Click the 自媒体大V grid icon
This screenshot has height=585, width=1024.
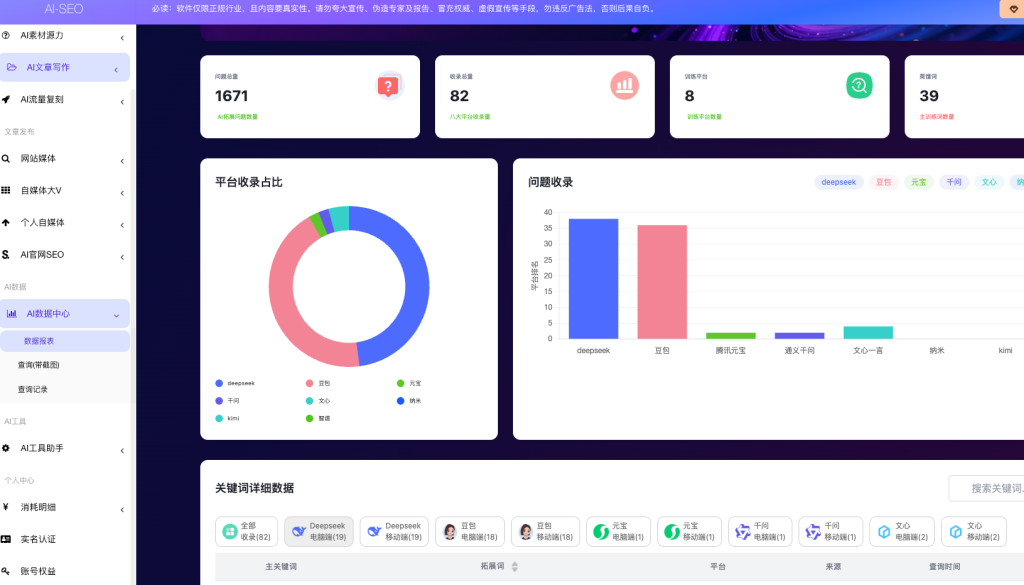(7, 190)
